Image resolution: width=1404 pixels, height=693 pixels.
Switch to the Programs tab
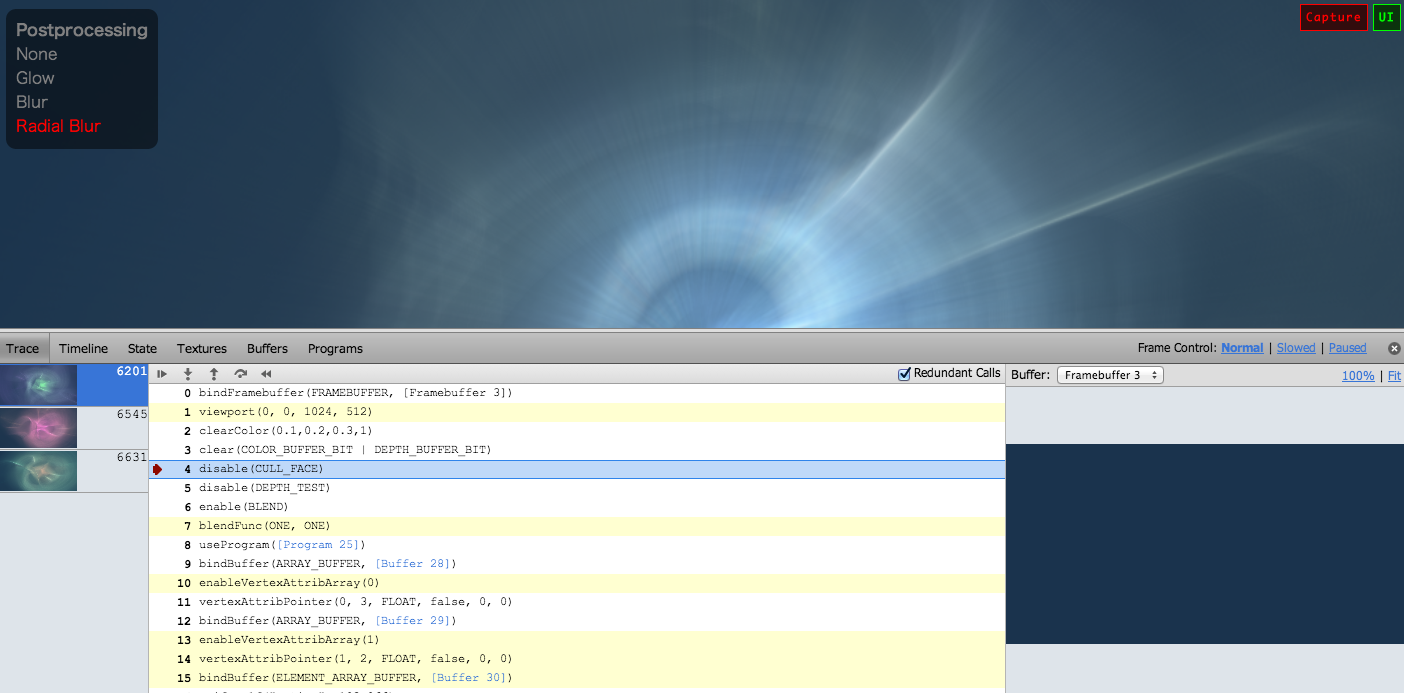(x=335, y=348)
